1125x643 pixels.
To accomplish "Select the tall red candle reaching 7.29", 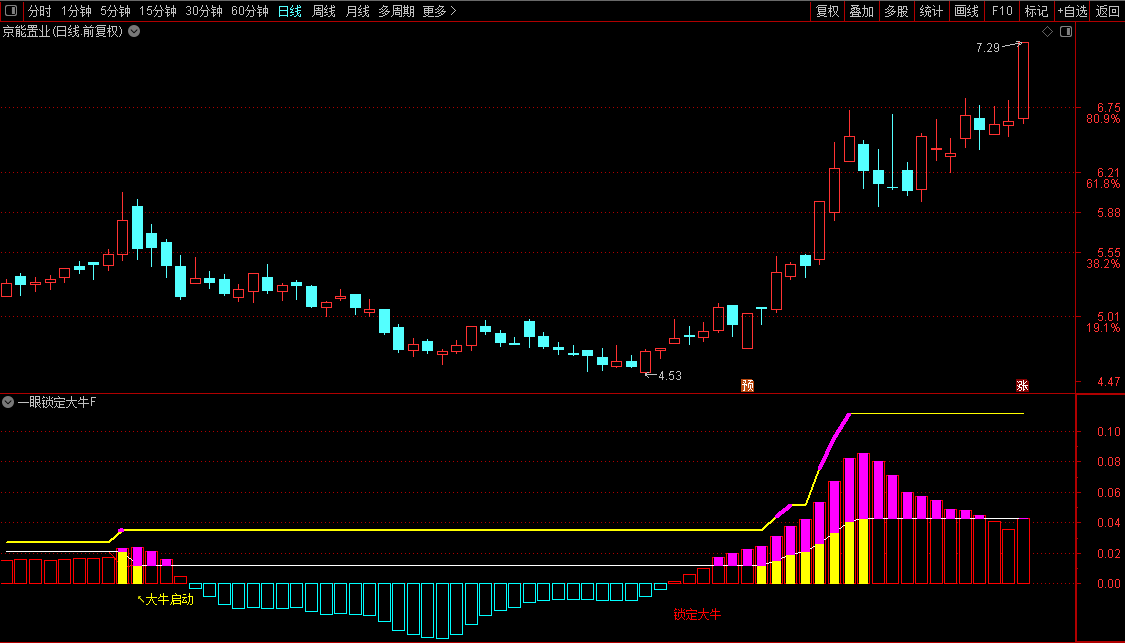I will pyautogui.click(x=1023, y=81).
